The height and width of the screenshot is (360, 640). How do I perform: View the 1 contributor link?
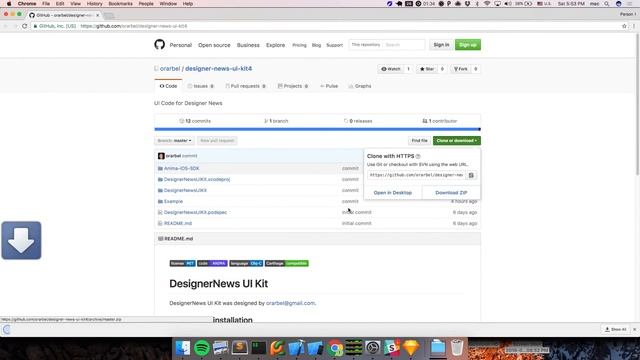[x=440, y=121]
